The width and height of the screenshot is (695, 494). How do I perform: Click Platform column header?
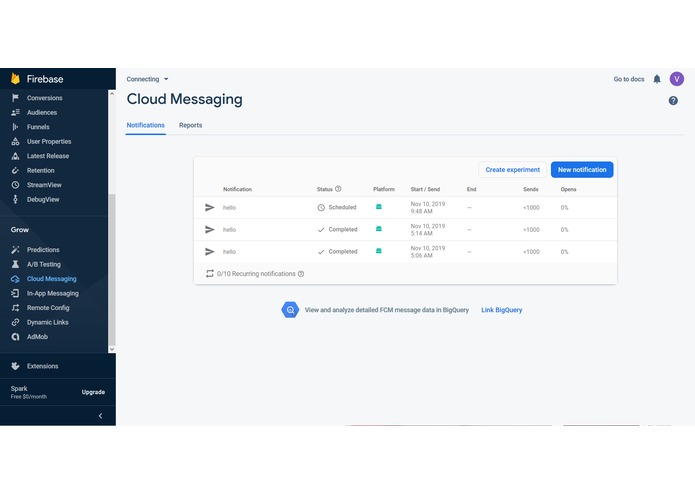tap(384, 189)
